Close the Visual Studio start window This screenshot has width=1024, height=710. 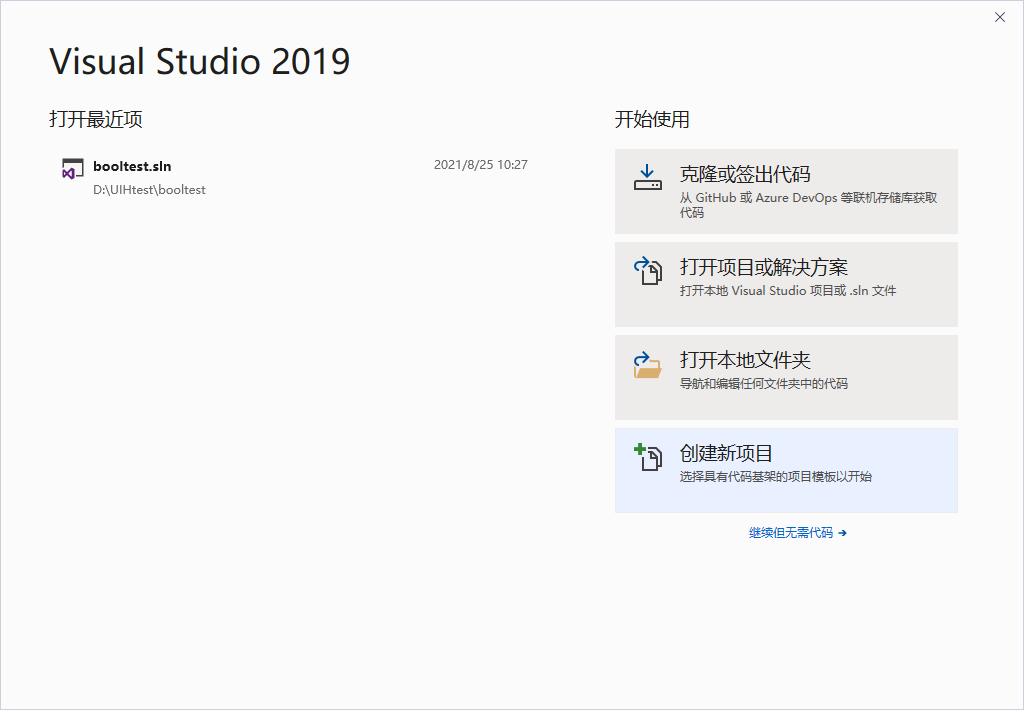tap(1000, 17)
